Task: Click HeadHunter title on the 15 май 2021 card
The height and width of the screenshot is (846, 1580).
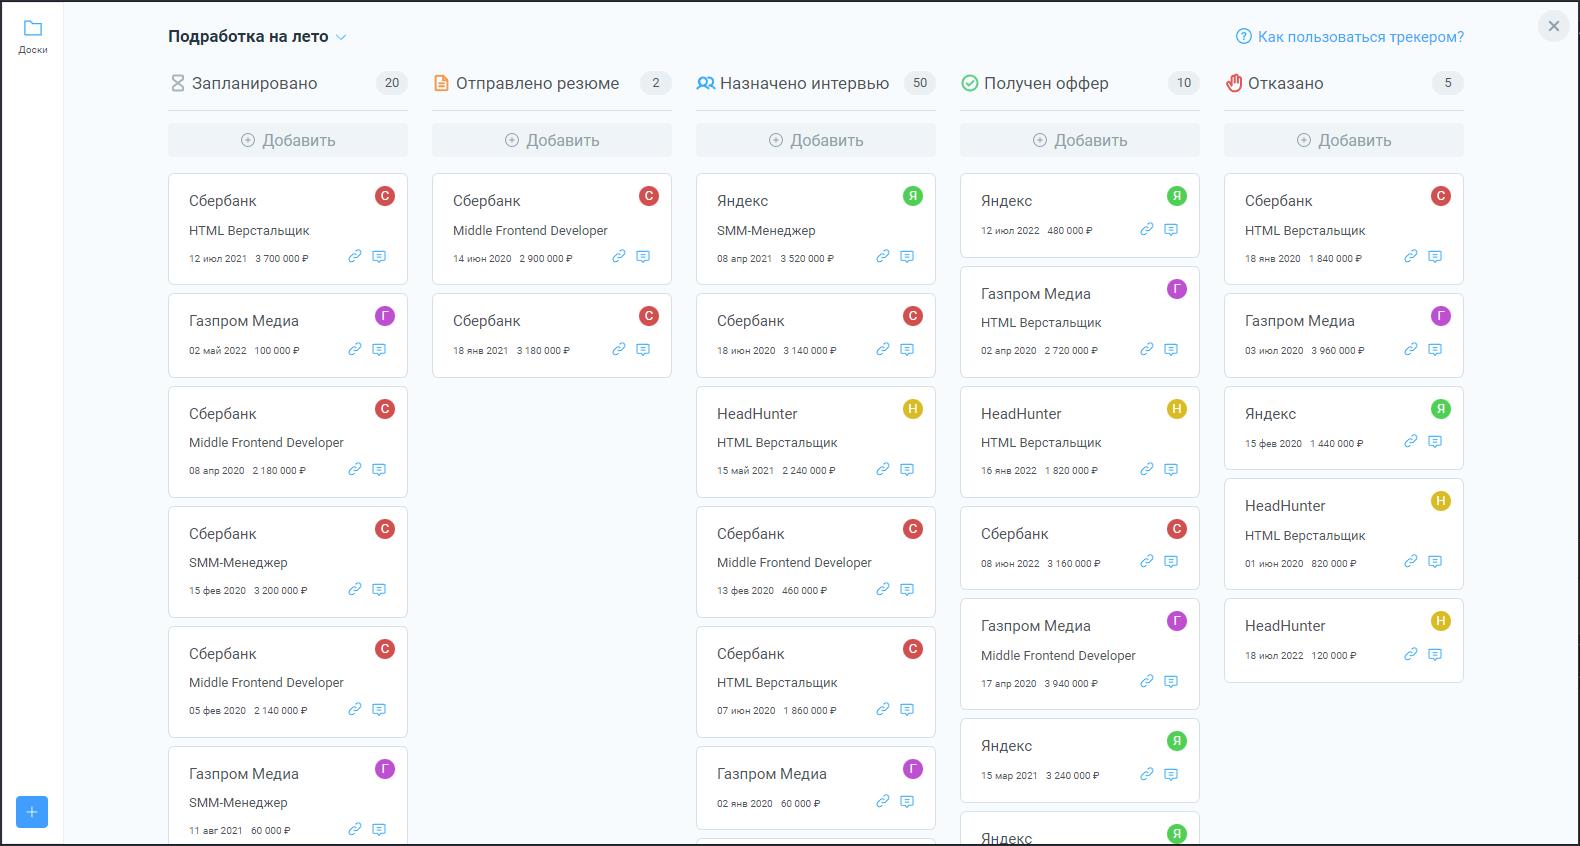Action: [757, 414]
